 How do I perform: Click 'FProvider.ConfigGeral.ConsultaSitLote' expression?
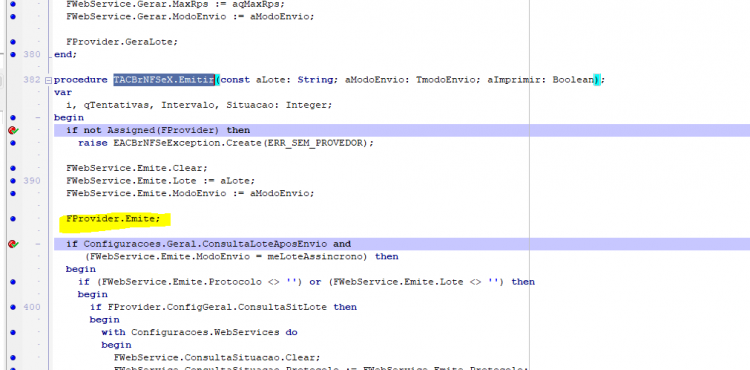click(x=217, y=307)
